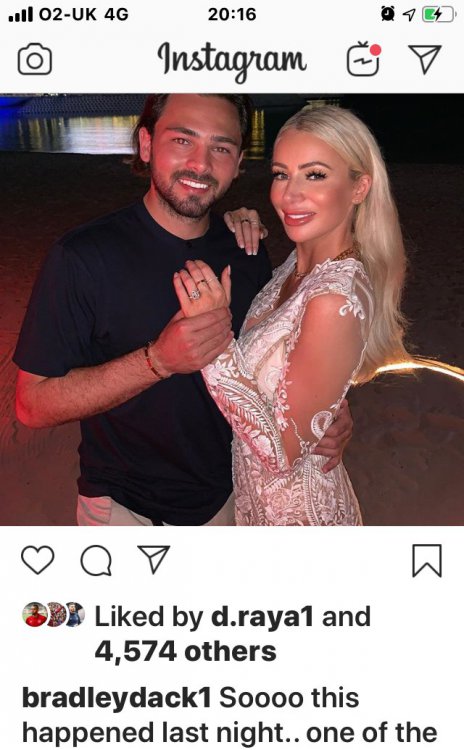Screen dimensions: 464x750
Task: Tap the battery charging status icon
Action: click(438, 15)
